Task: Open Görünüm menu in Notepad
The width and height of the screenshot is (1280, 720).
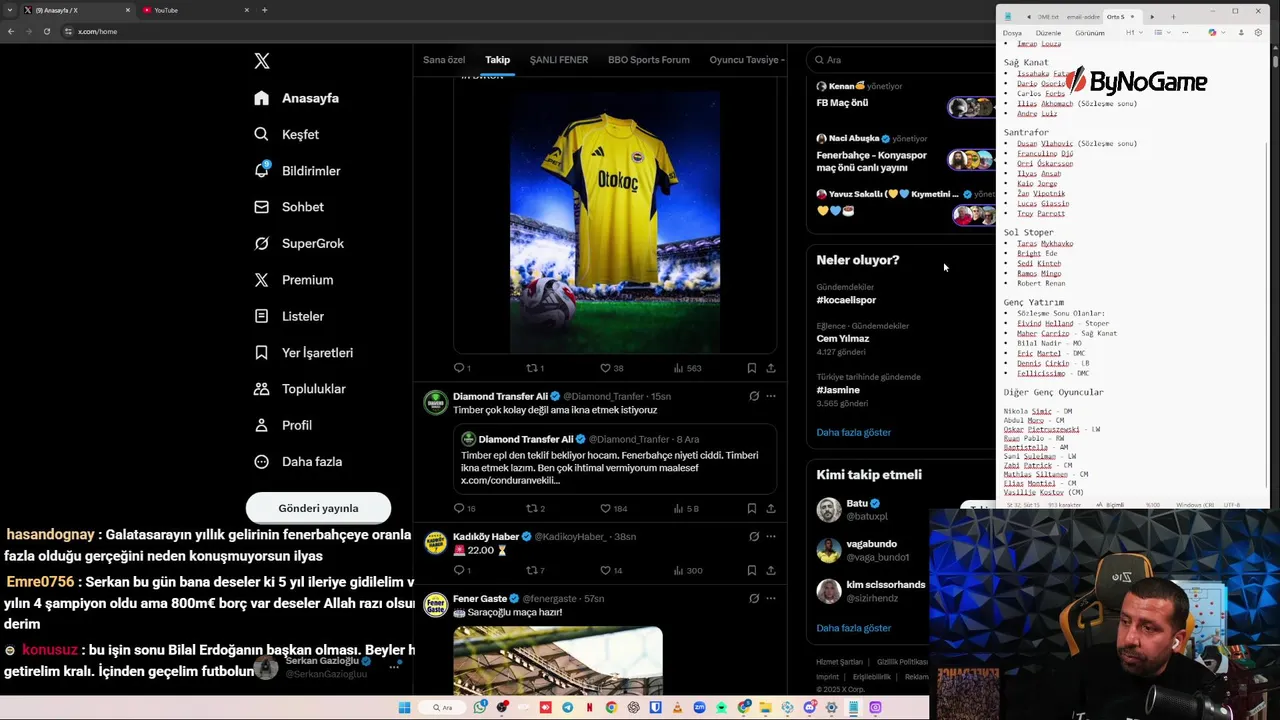Action: pos(1090,33)
